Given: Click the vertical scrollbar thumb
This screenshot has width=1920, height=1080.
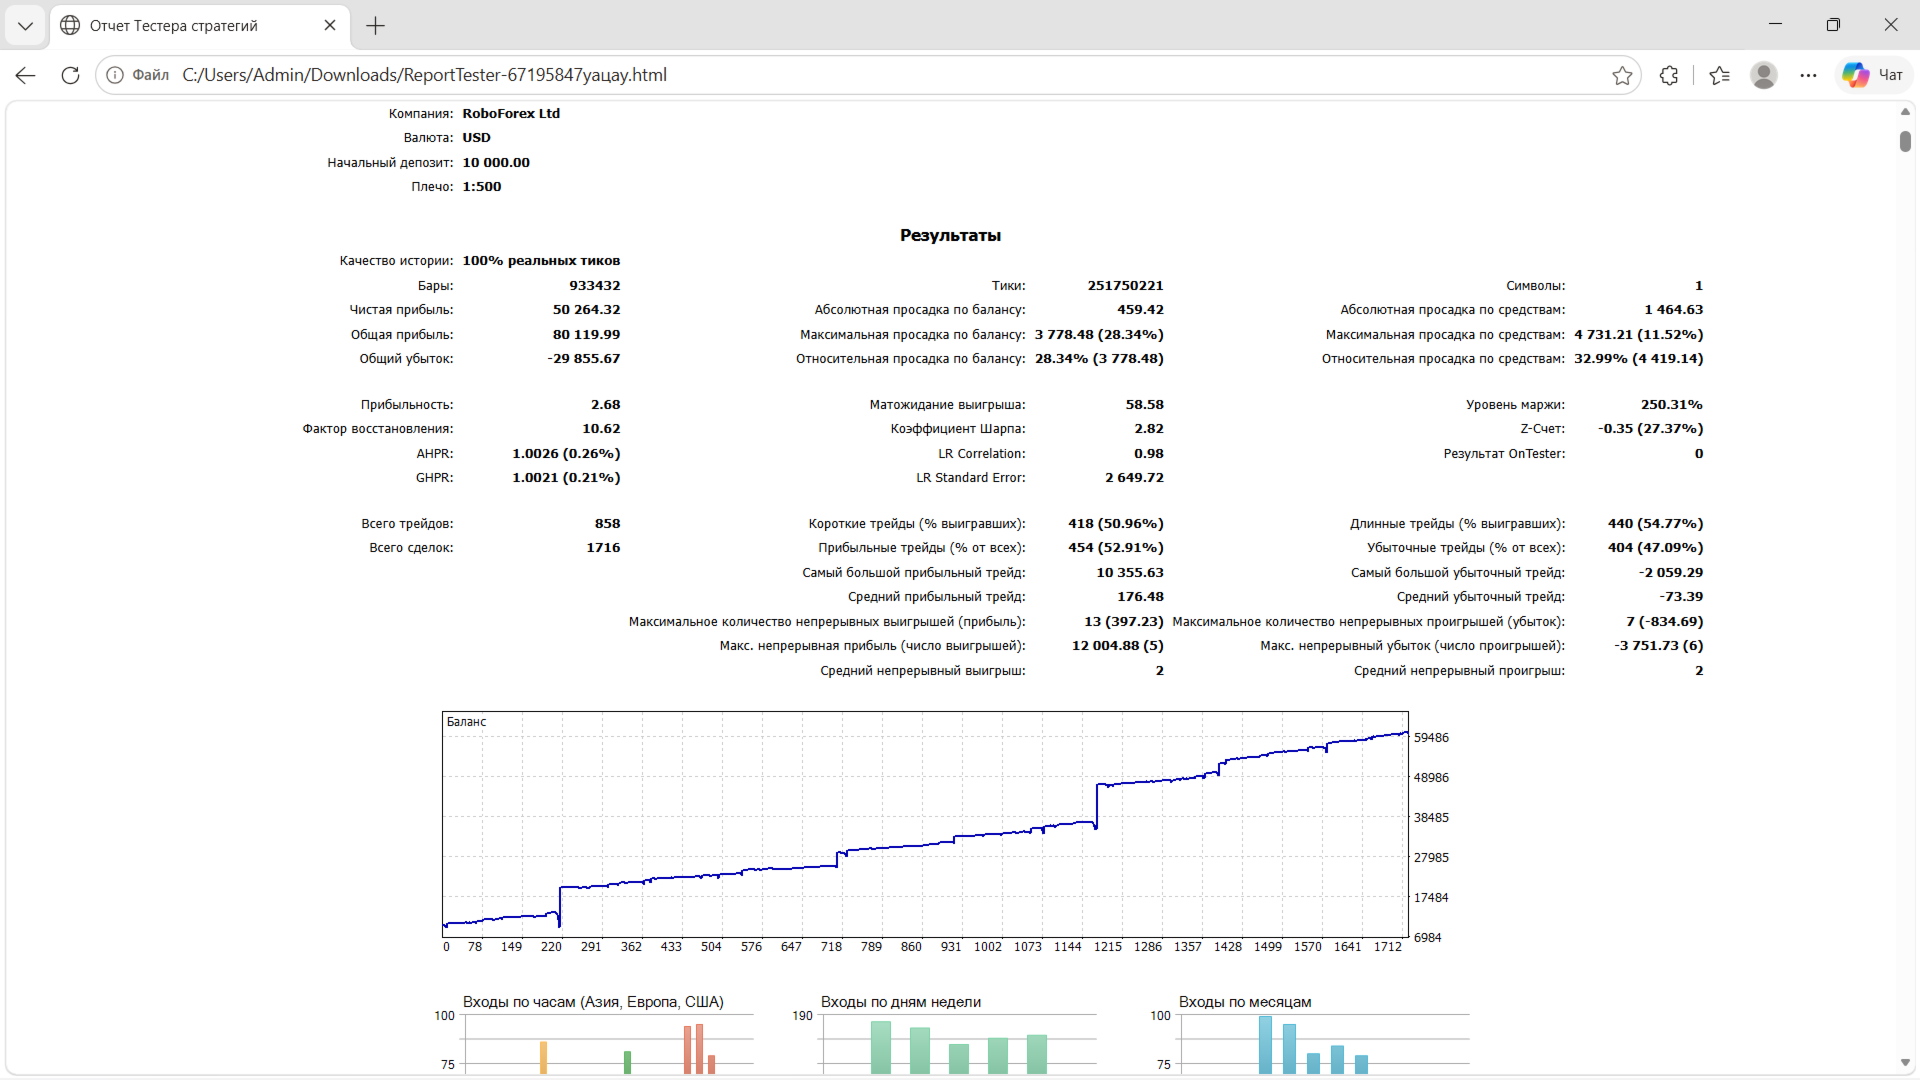Looking at the screenshot, I should click(x=1905, y=141).
